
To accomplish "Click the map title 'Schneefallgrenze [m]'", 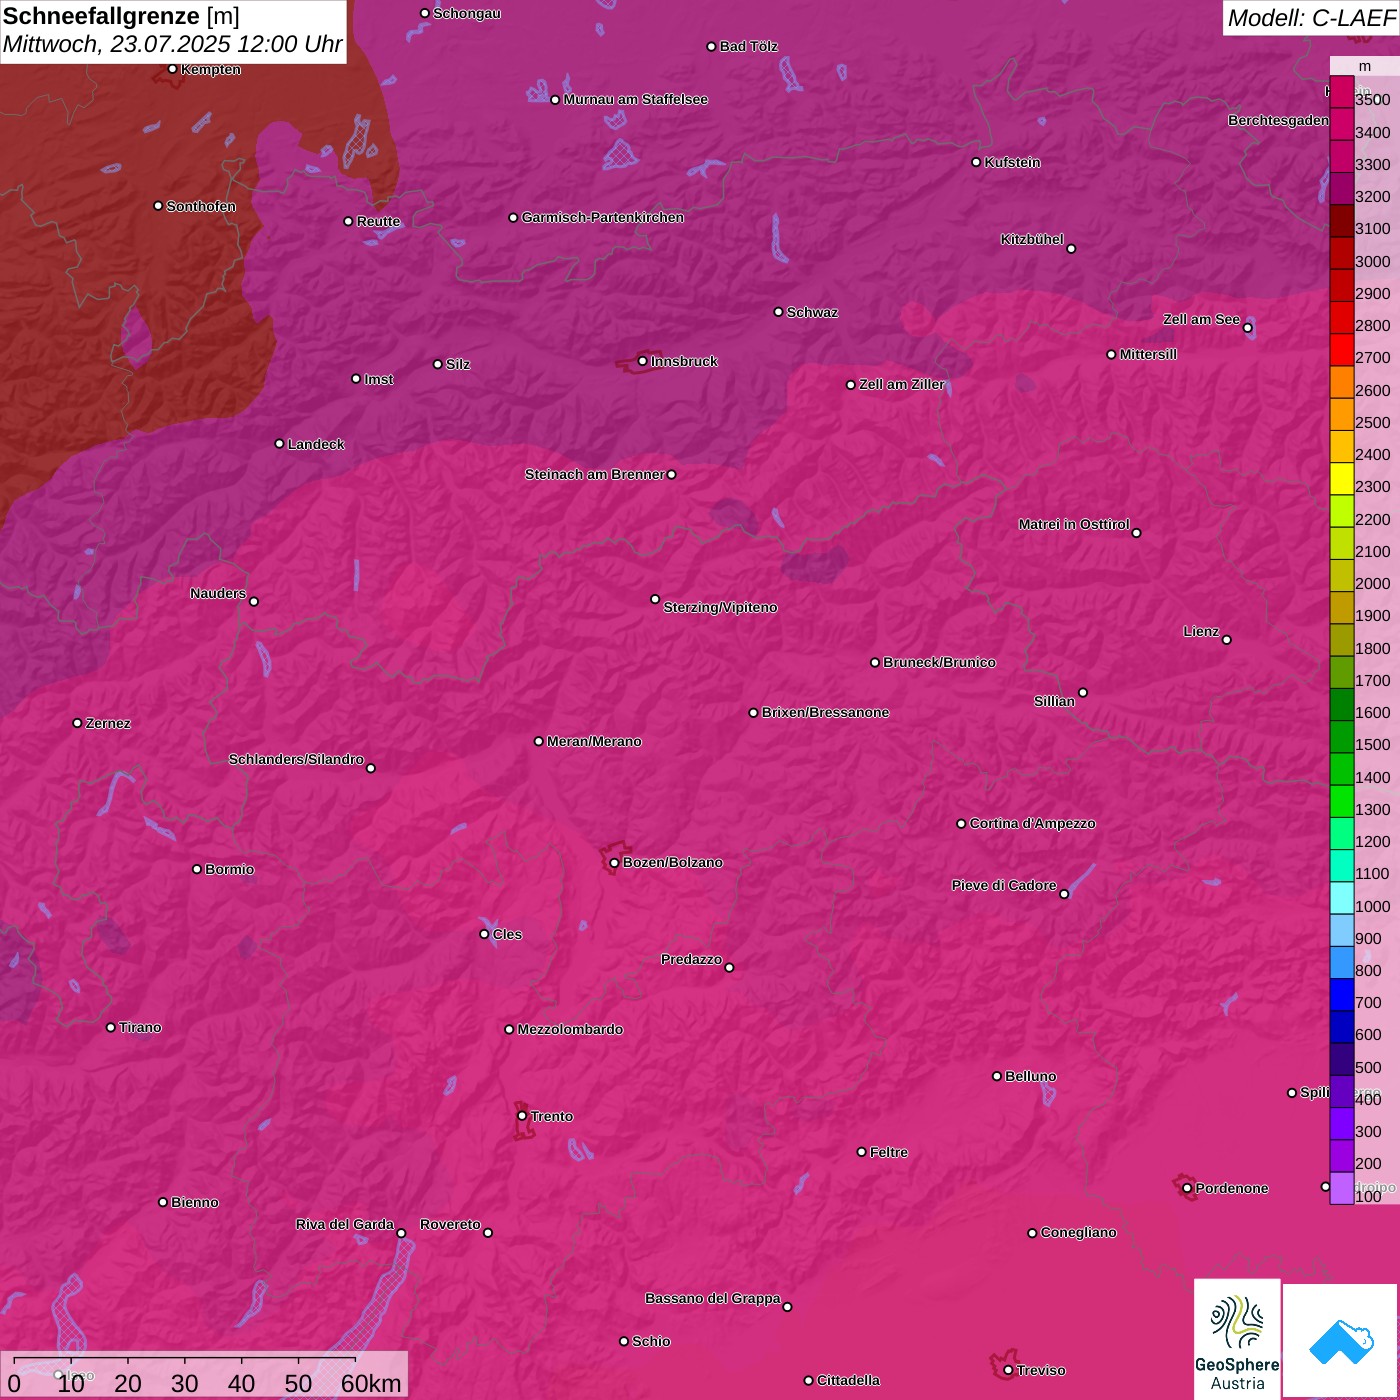I will pos(121,16).
